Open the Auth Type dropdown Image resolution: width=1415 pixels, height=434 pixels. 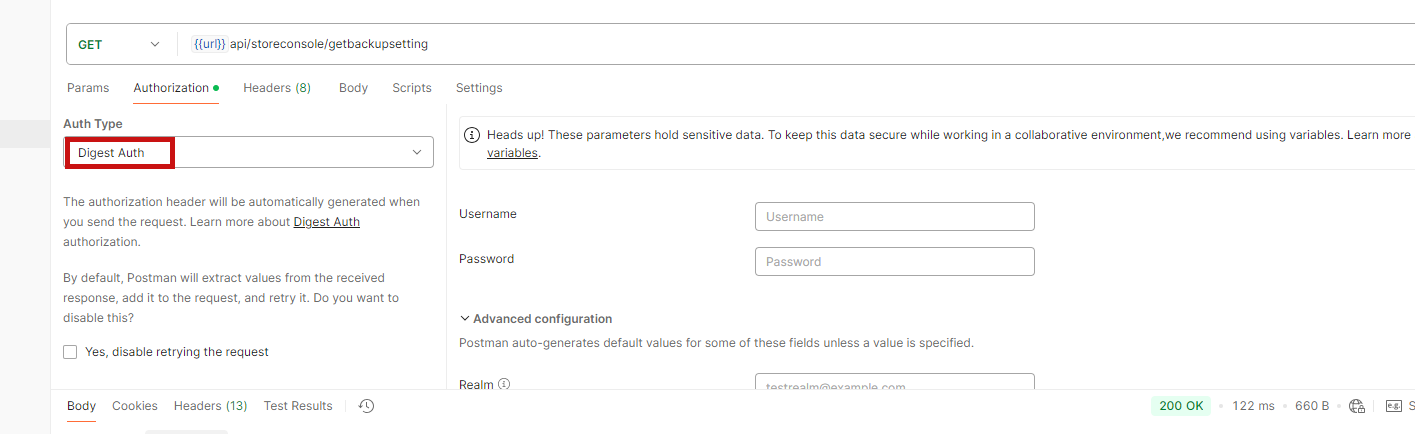coord(248,152)
